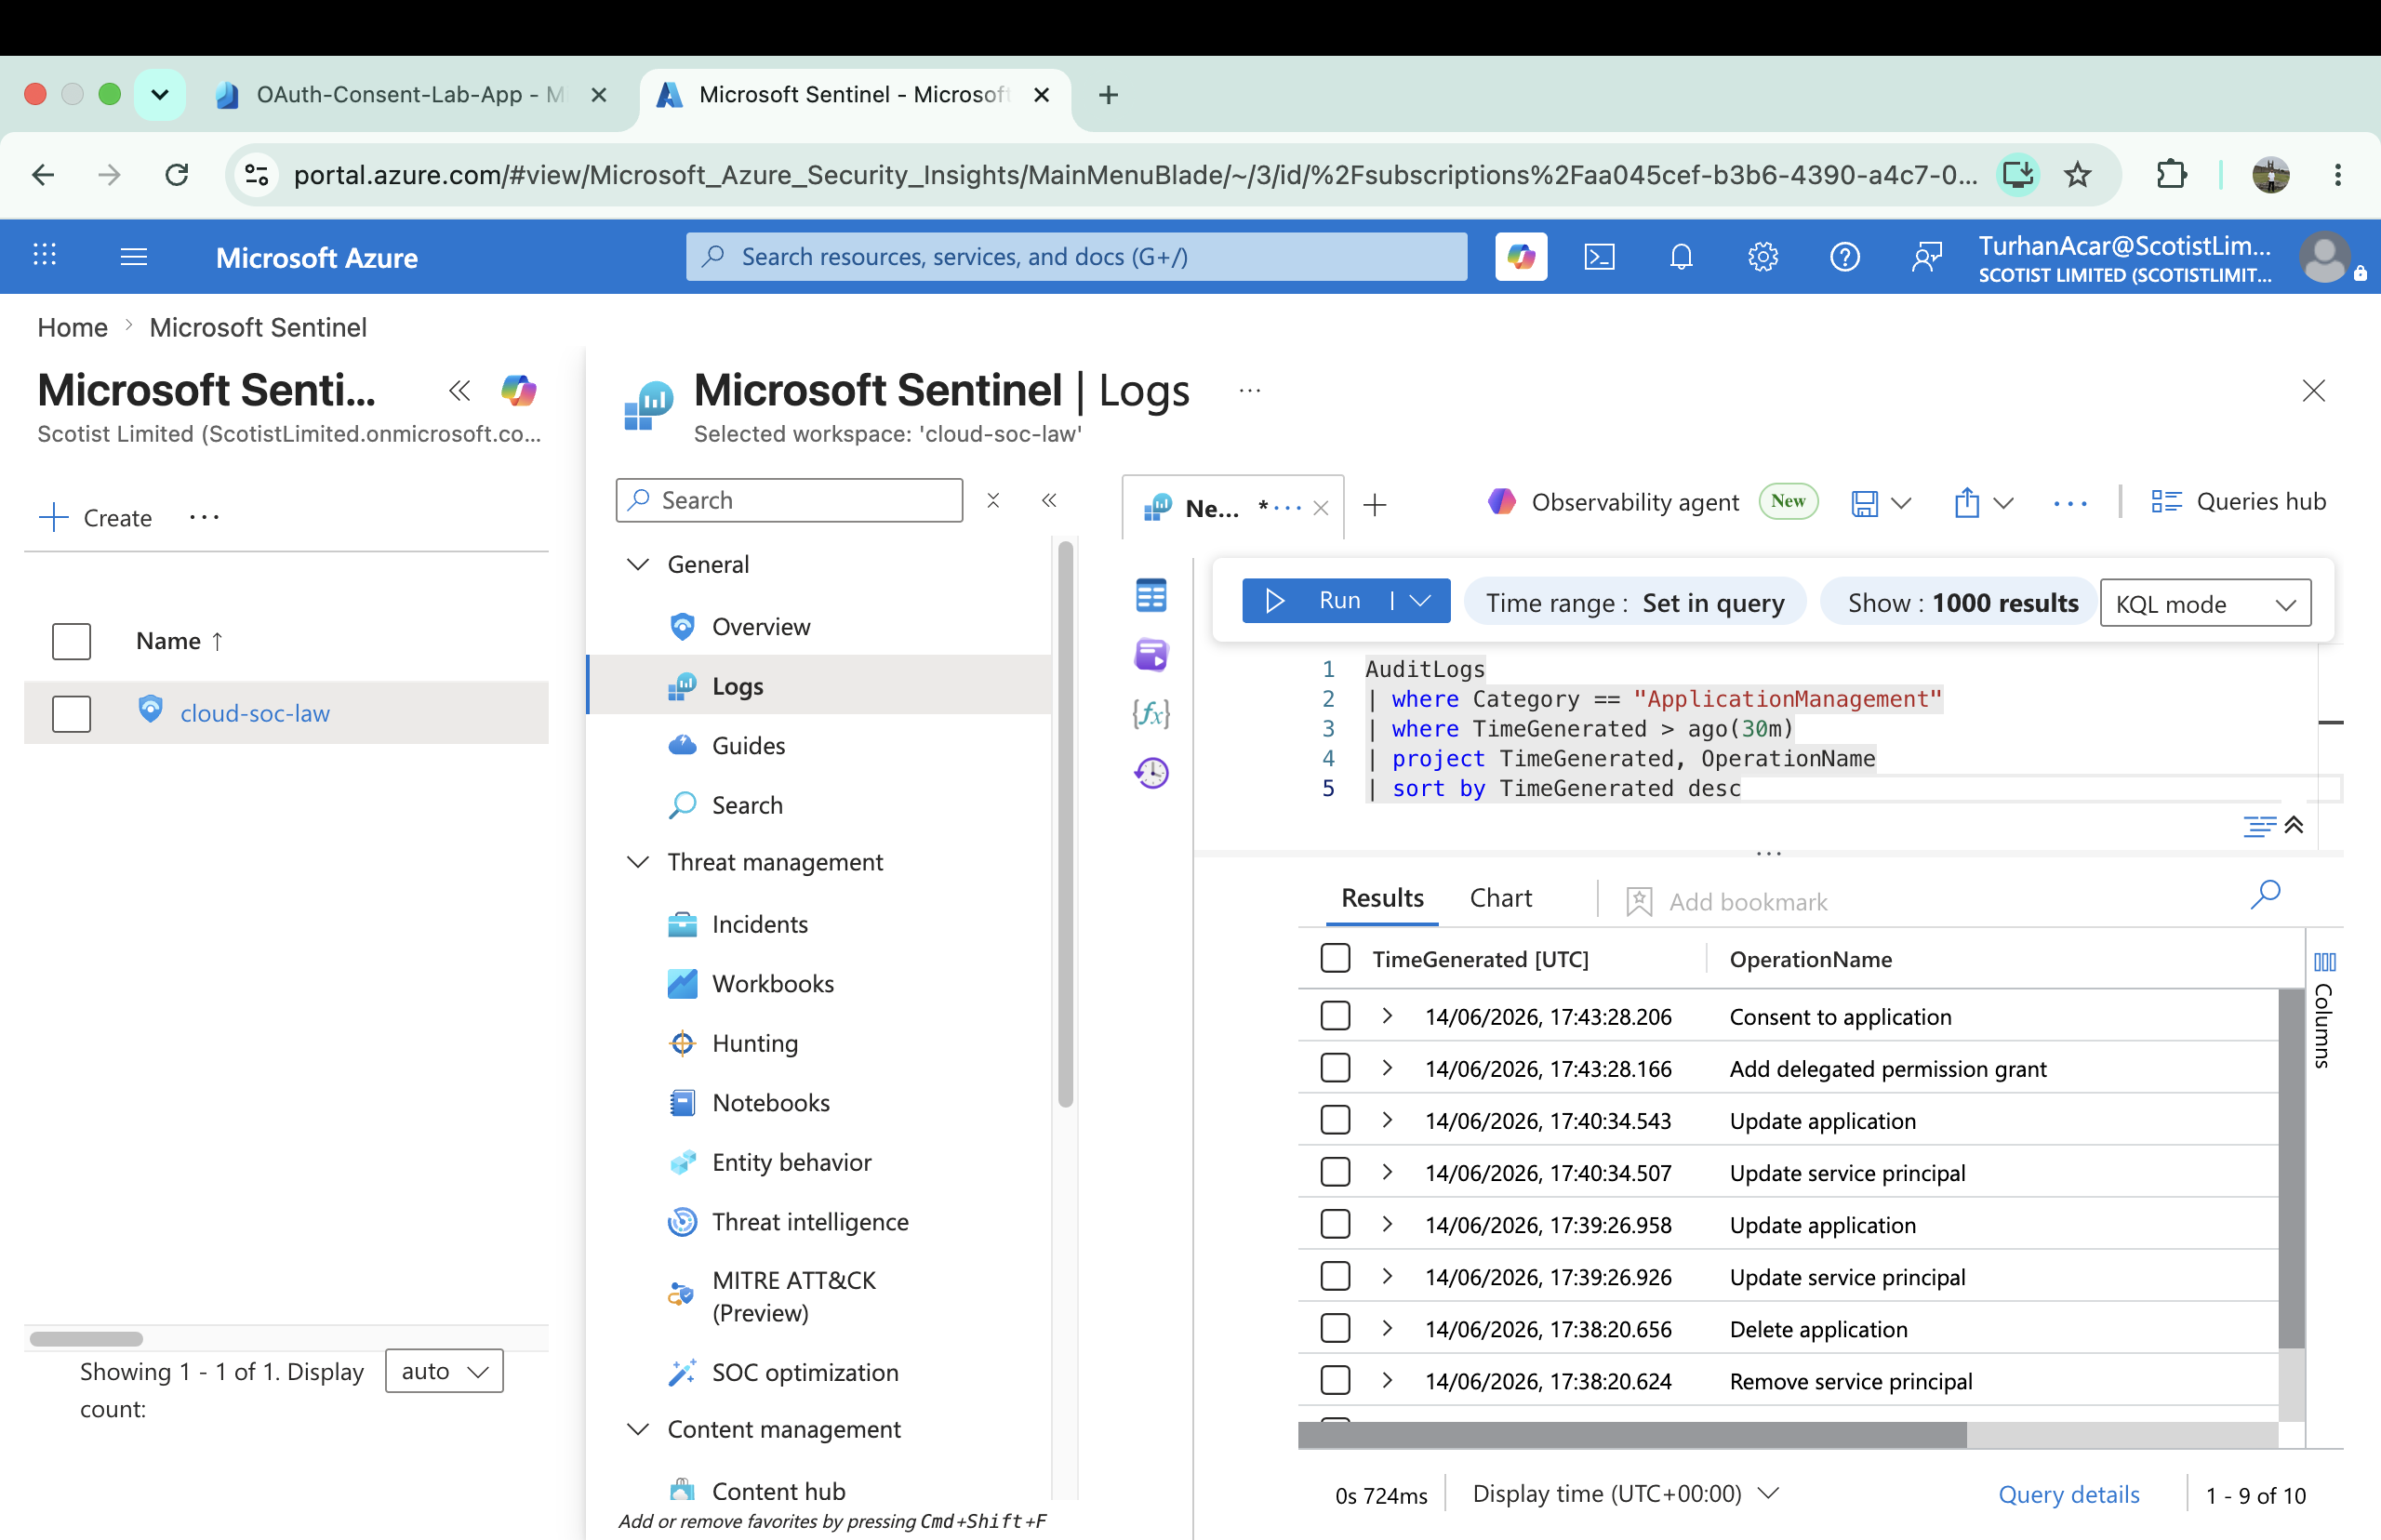Toggle select-all checkbox in results header
Image resolution: width=2381 pixels, height=1540 pixels.
(1335, 958)
